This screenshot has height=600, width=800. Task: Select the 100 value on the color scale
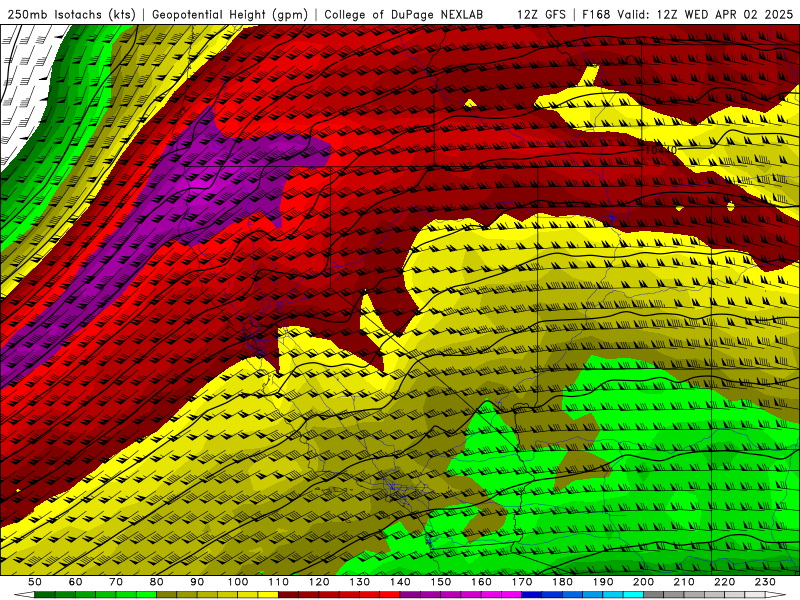[x=238, y=582]
